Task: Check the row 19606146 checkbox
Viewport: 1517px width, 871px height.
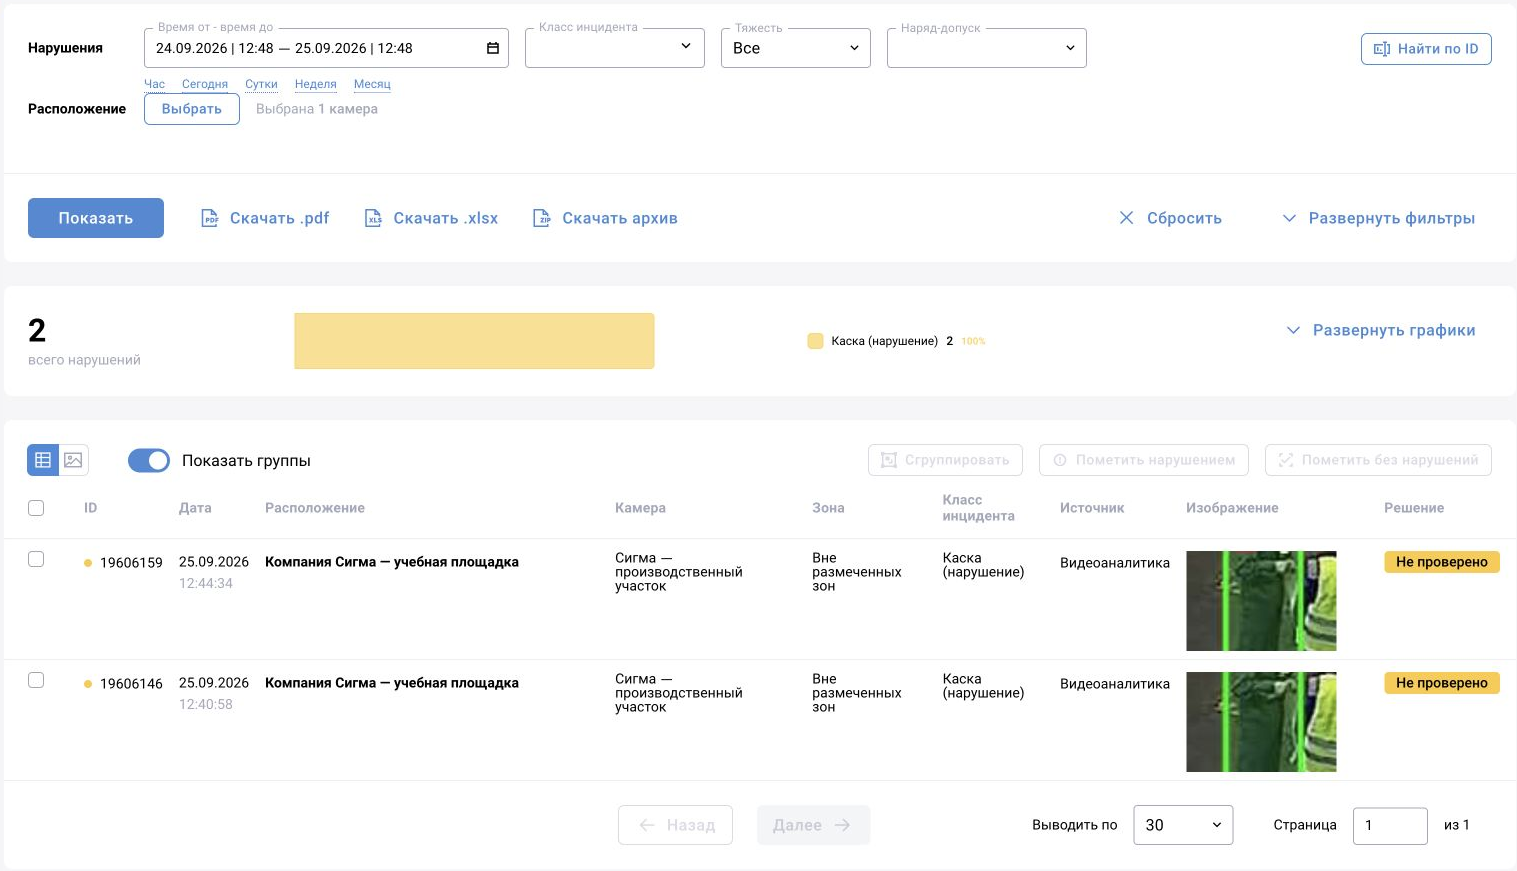Action: coord(36,680)
